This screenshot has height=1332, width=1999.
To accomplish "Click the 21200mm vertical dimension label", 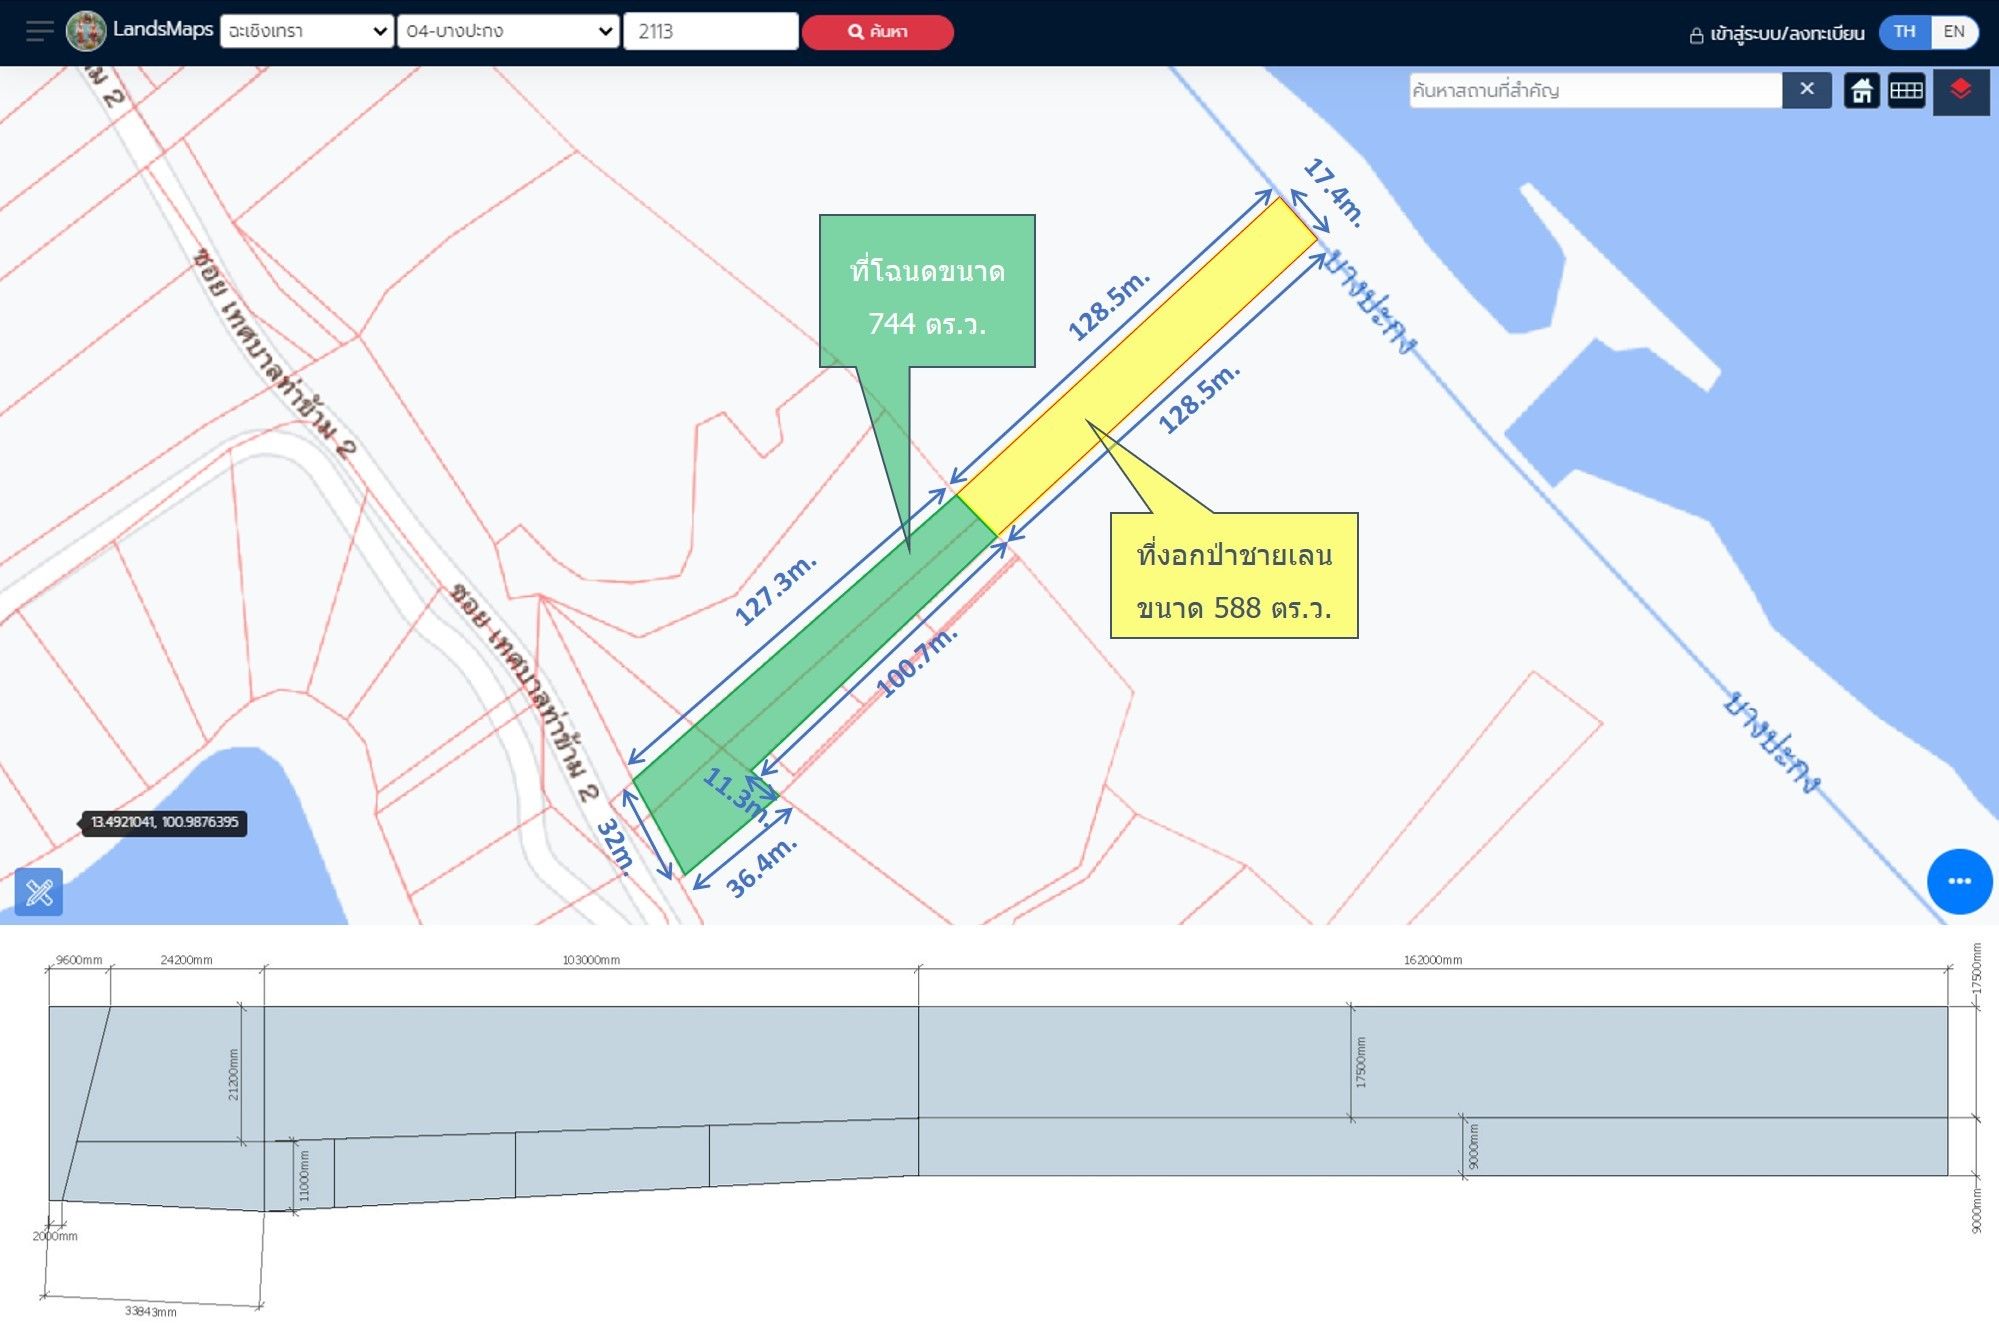I will click(234, 1074).
